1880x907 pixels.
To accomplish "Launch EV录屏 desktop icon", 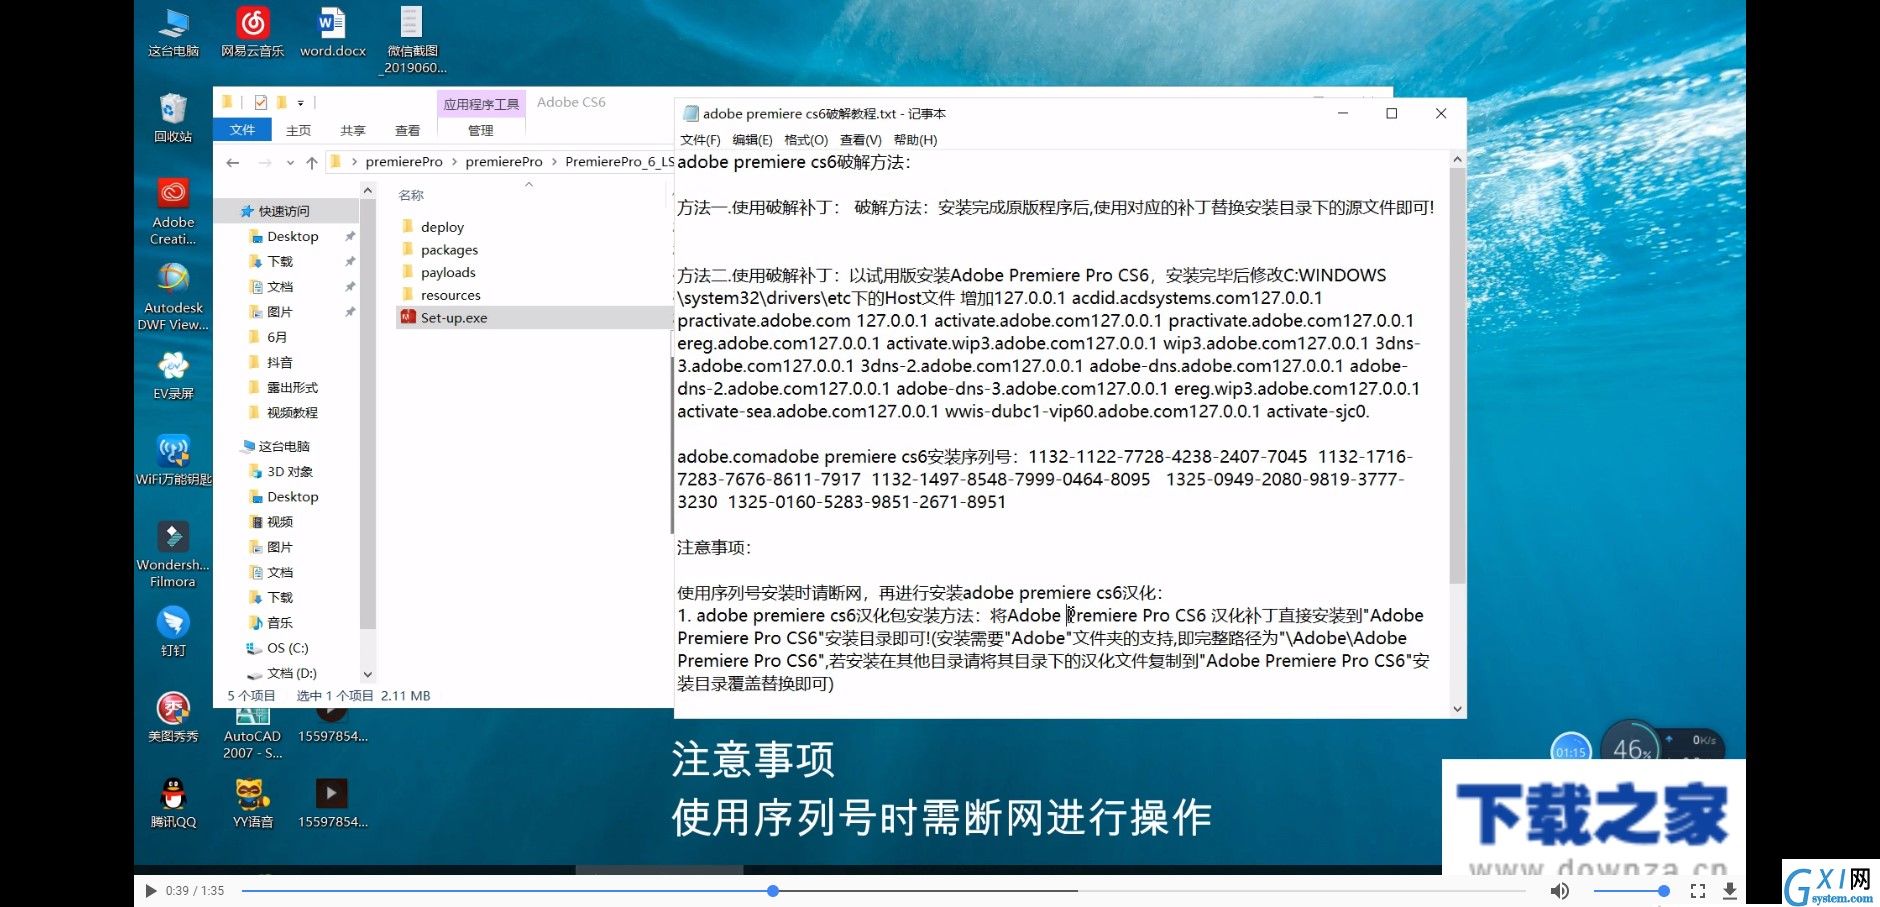I will click(173, 376).
